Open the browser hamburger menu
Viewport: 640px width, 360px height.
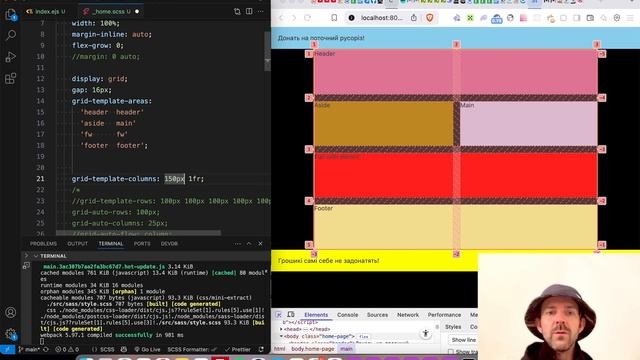(631, 18)
